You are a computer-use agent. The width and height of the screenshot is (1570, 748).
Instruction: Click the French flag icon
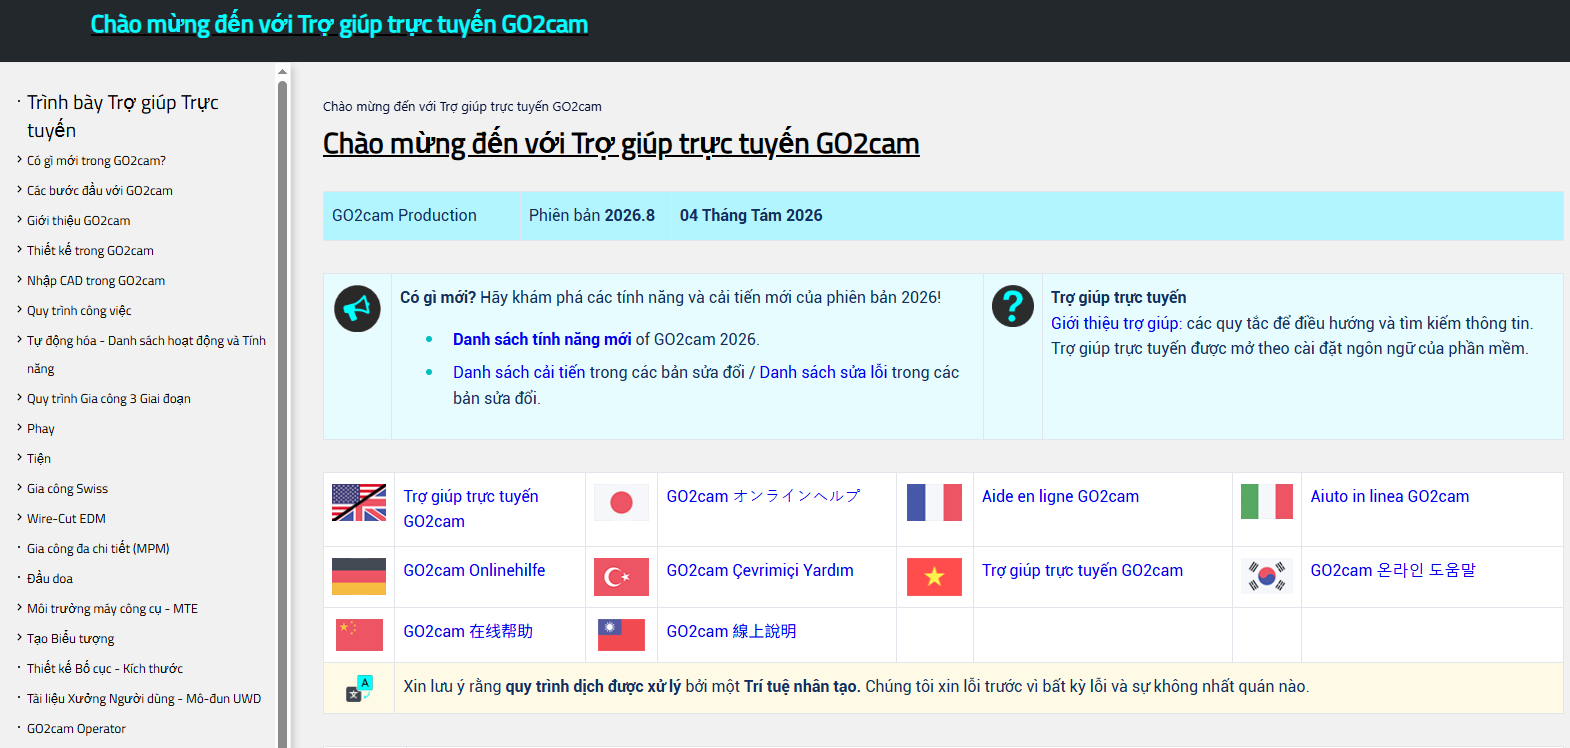point(934,502)
